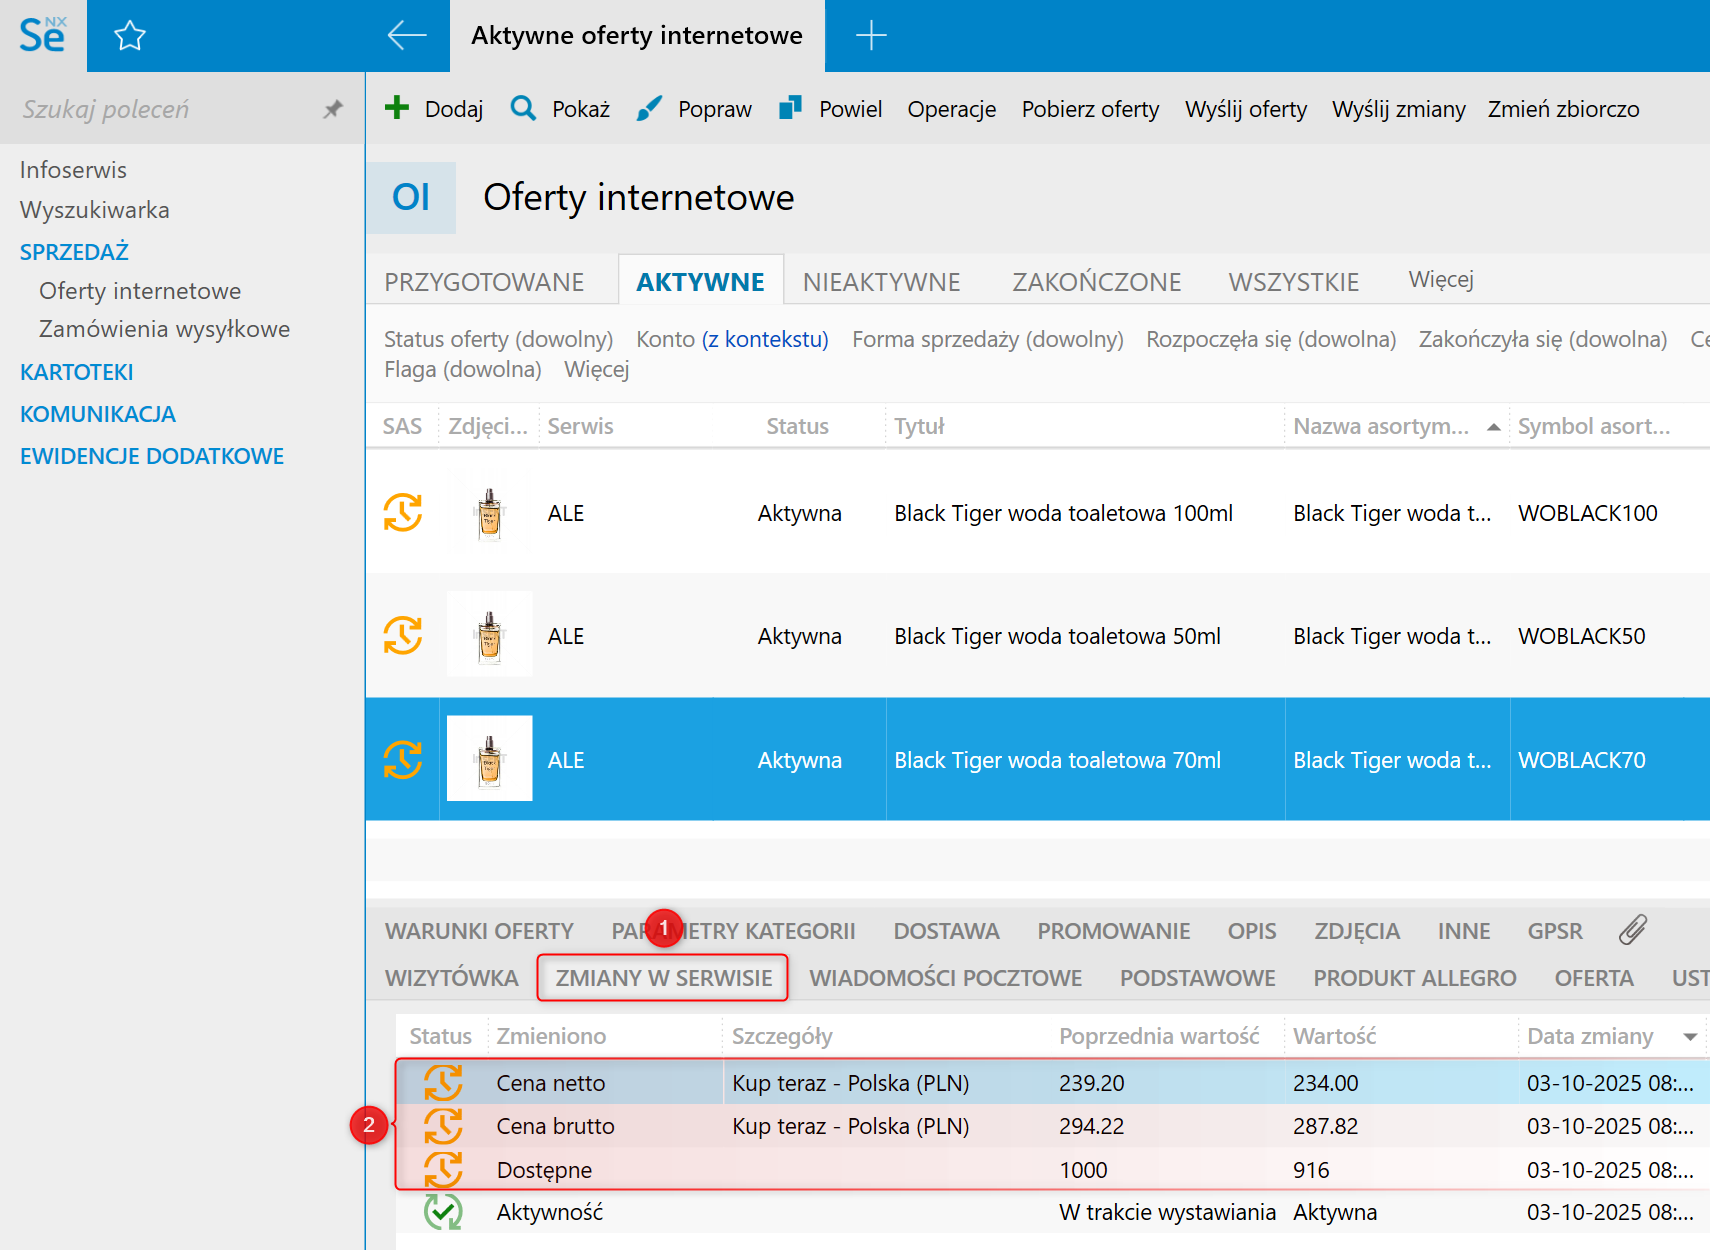Expand the SPRZEDAŻ sidebar section
This screenshot has width=1710, height=1250.
(x=74, y=252)
